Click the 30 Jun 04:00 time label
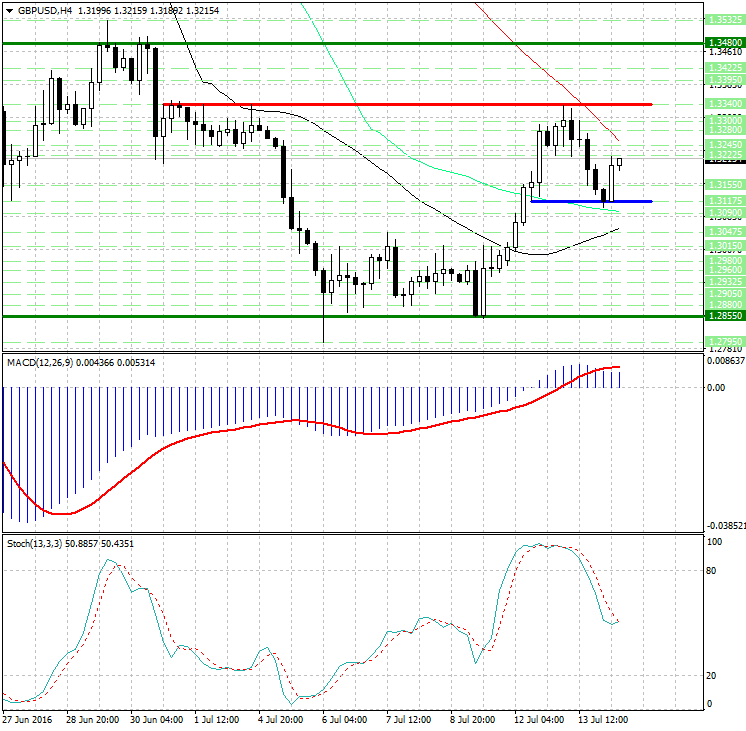The width and height of the screenshot is (746, 731). (x=157, y=719)
